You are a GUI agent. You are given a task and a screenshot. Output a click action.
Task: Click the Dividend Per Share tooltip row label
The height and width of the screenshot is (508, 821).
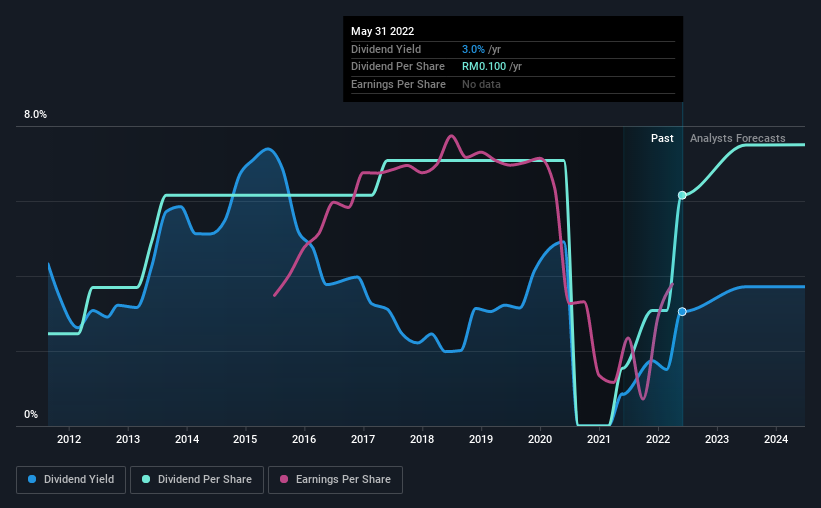point(398,67)
